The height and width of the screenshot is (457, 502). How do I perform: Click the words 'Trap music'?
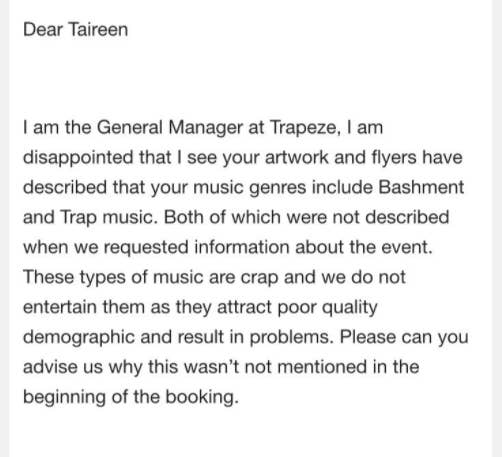108,218
